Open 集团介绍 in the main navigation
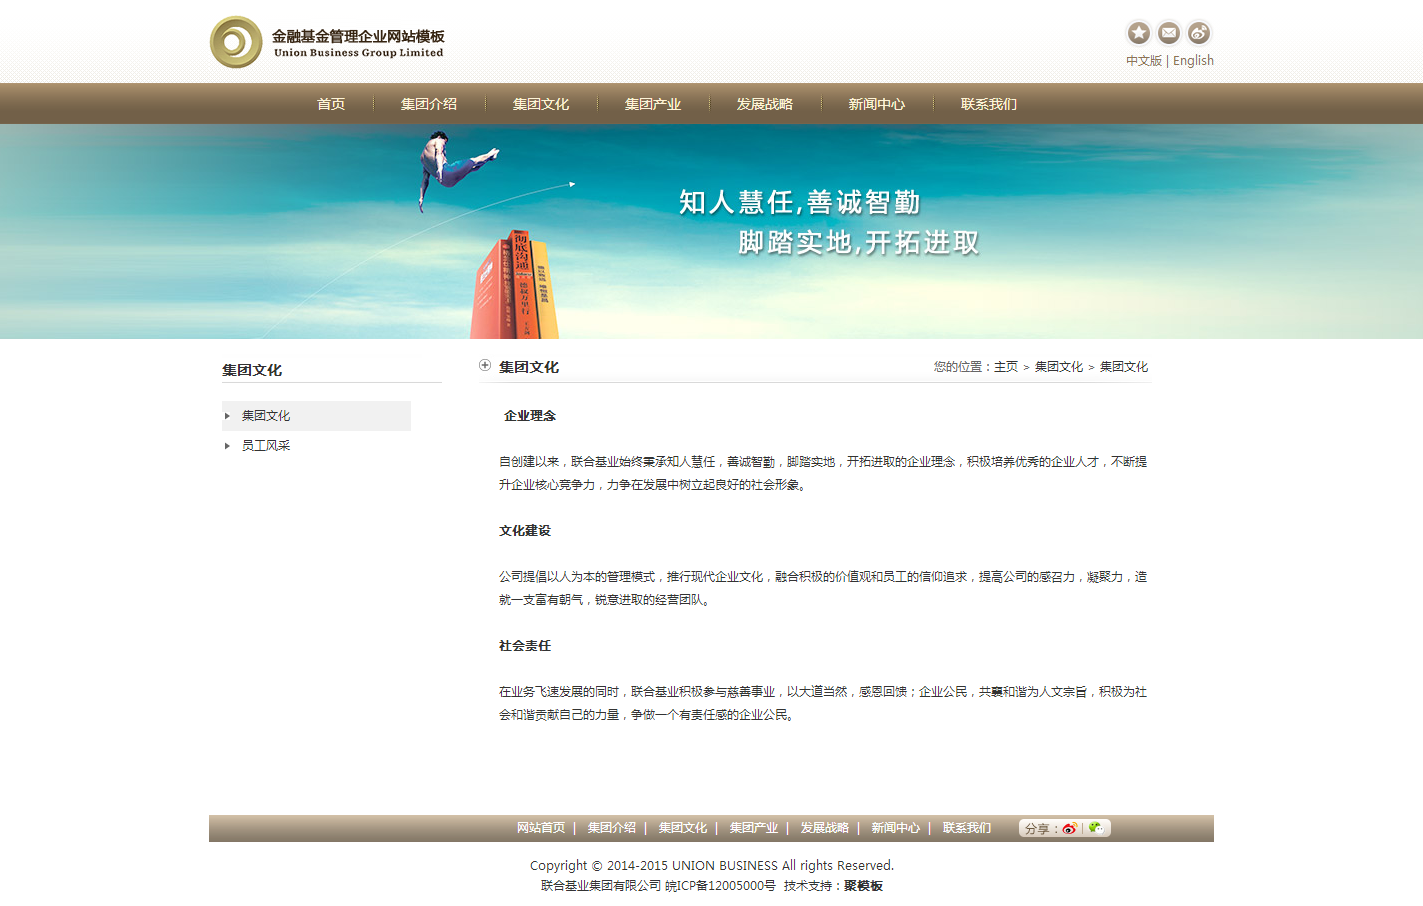1423x906 pixels. pos(429,104)
